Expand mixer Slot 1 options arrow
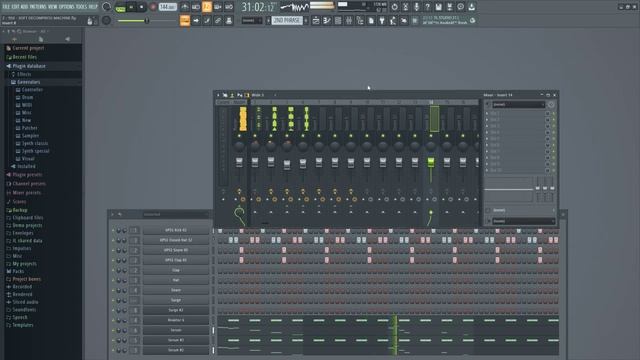Viewport: 640px width, 360px height. [487, 113]
